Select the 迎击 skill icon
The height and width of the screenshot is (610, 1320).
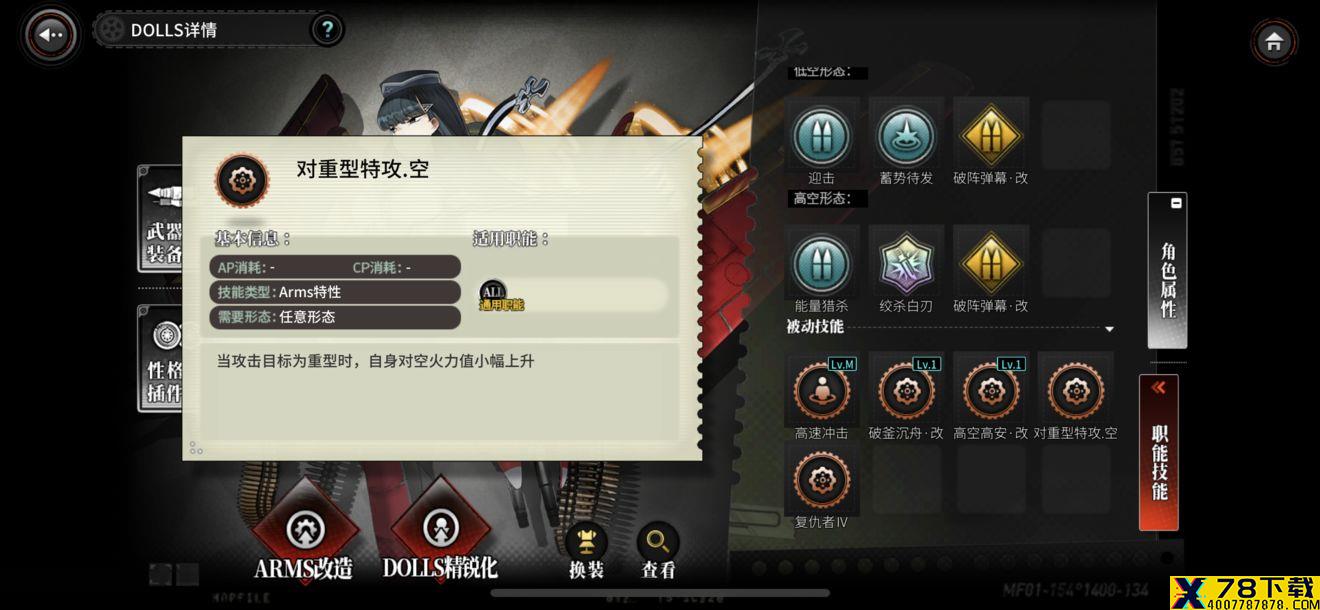pos(822,137)
